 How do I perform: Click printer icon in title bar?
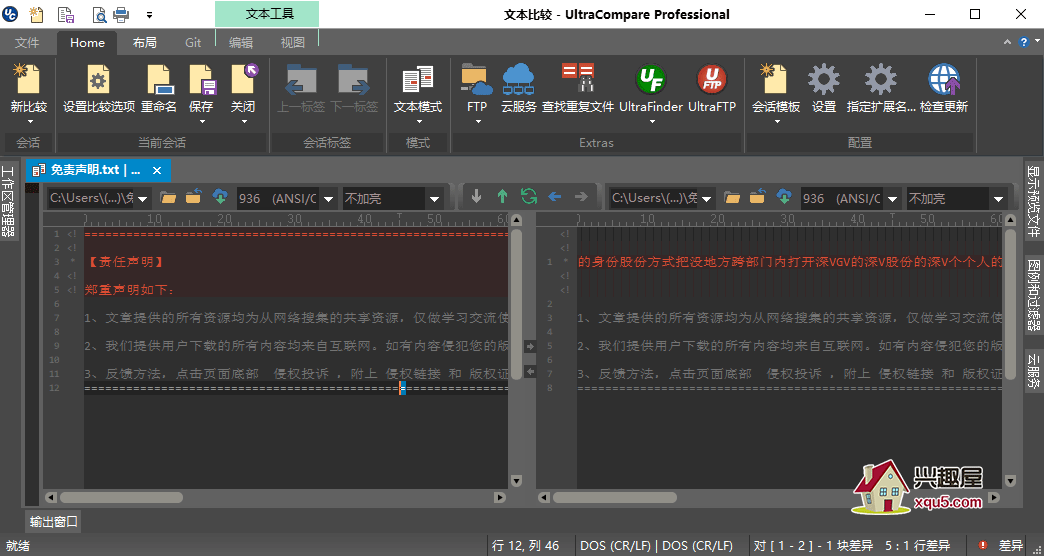click(121, 14)
